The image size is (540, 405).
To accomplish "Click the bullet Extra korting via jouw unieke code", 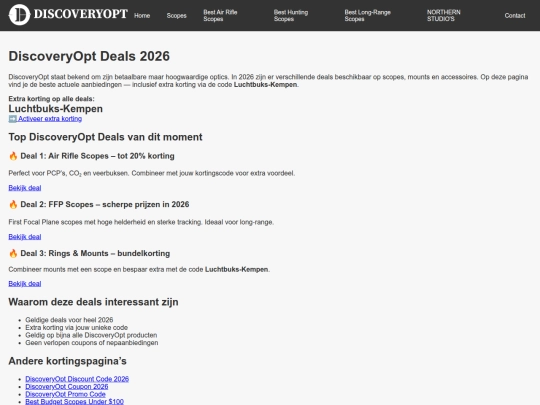I will pyautogui.click(x=76, y=328).
